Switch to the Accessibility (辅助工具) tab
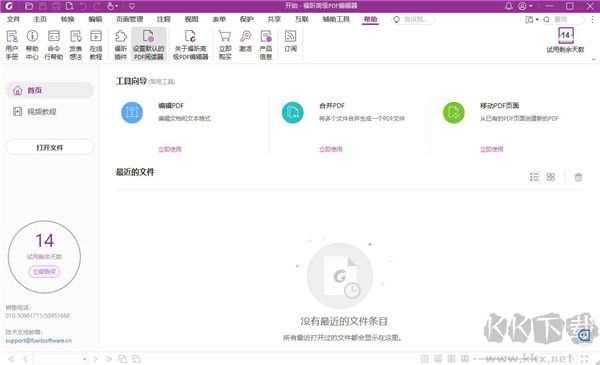This screenshot has height=365, width=600. tap(336, 19)
